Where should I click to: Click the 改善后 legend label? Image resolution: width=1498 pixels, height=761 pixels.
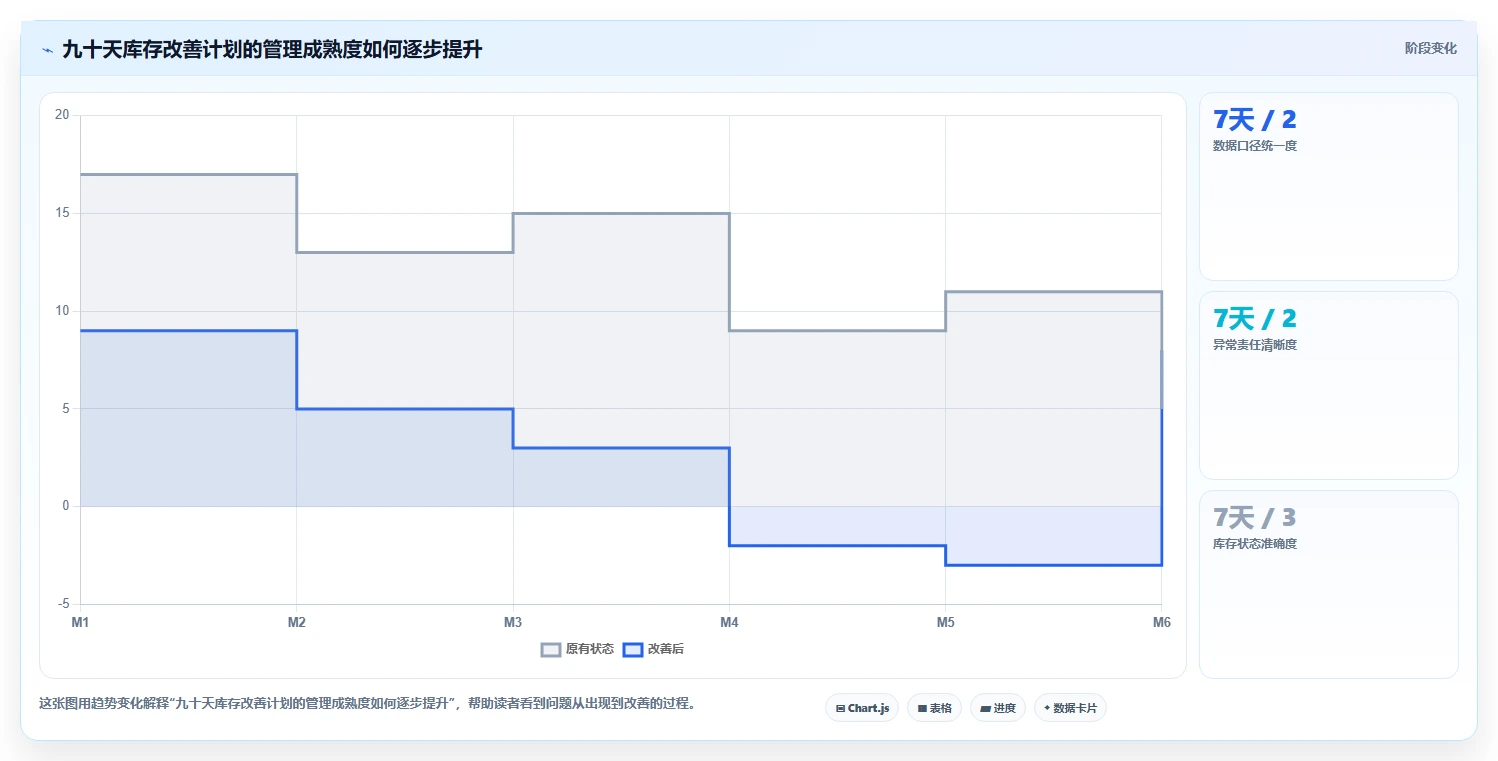tap(666, 649)
